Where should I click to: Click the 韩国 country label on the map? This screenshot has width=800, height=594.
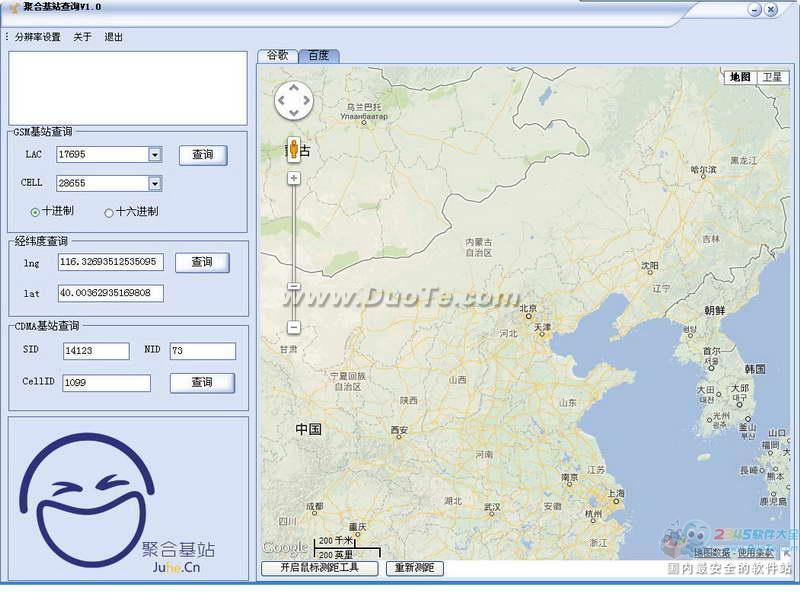tap(755, 369)
